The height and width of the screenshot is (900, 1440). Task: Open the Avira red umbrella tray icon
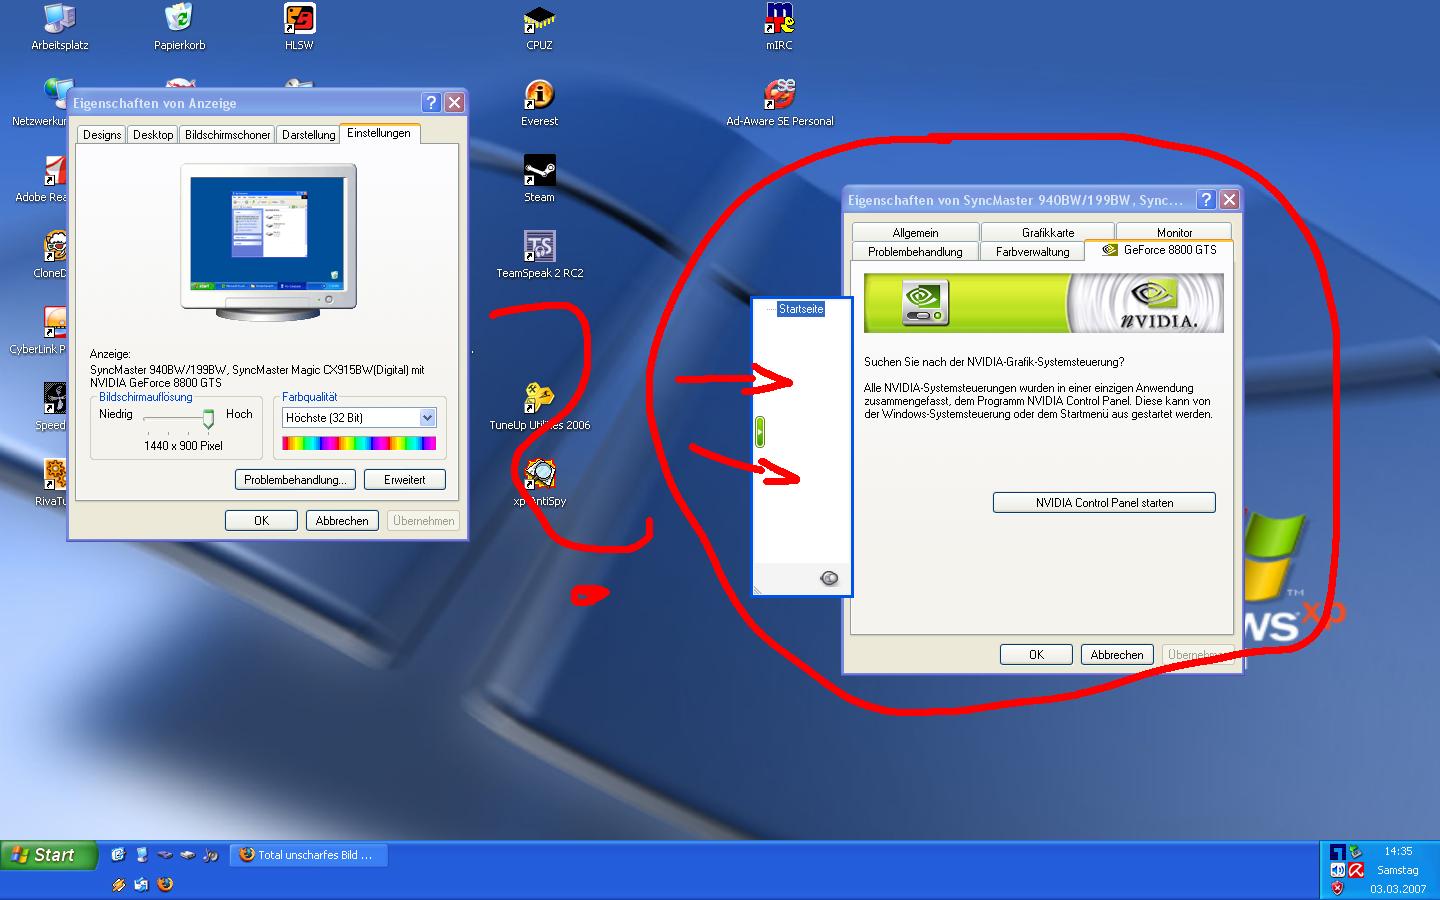pyautogui.click(x=1356, y=870)
